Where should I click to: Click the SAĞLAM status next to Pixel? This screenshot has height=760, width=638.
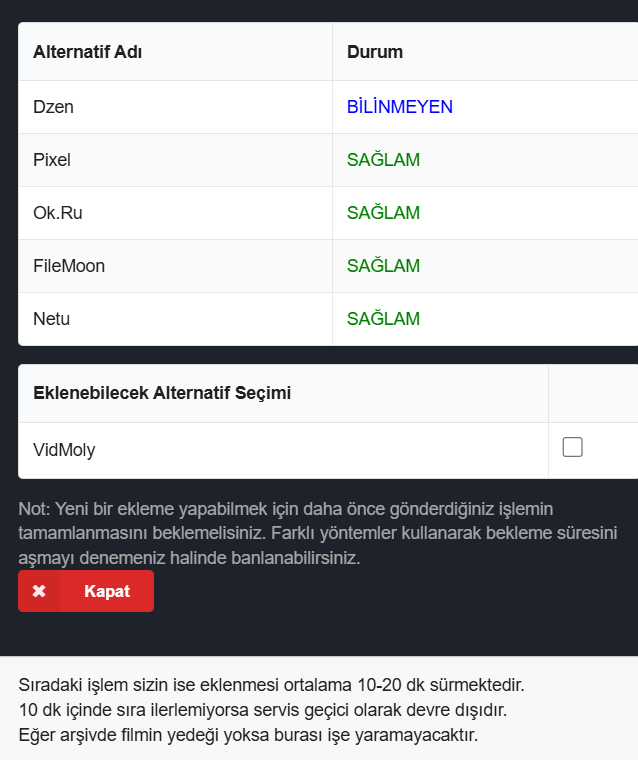point(383,159)
